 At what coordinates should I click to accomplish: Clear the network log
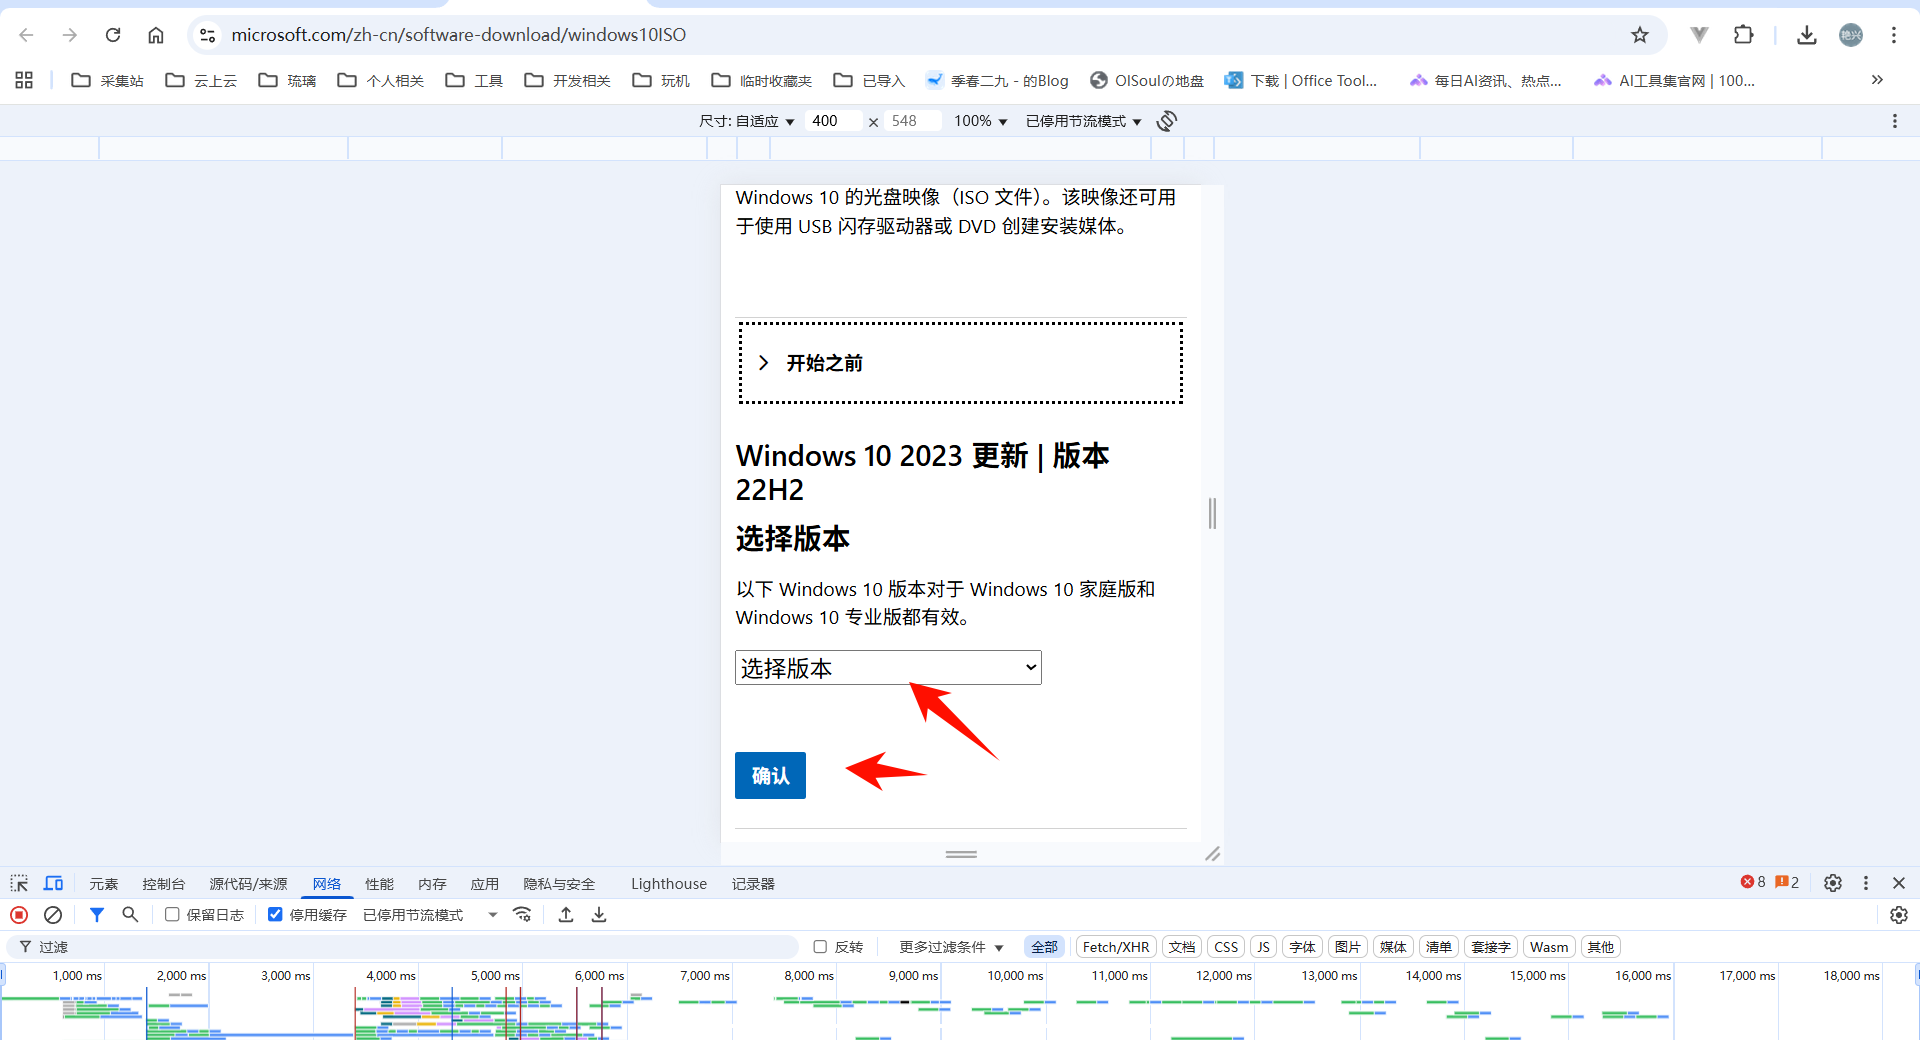(53, 915)
